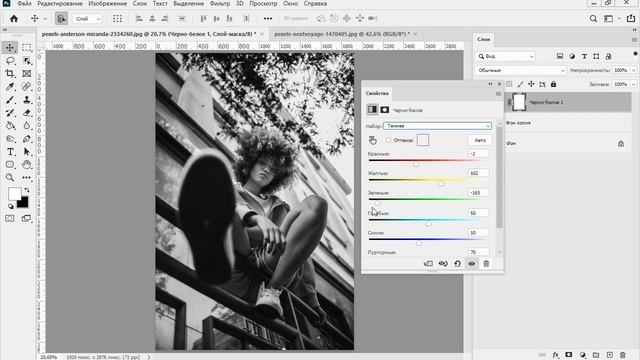640x360 pixels.
Task: Select the Crop tool
Action: [10, 73]
